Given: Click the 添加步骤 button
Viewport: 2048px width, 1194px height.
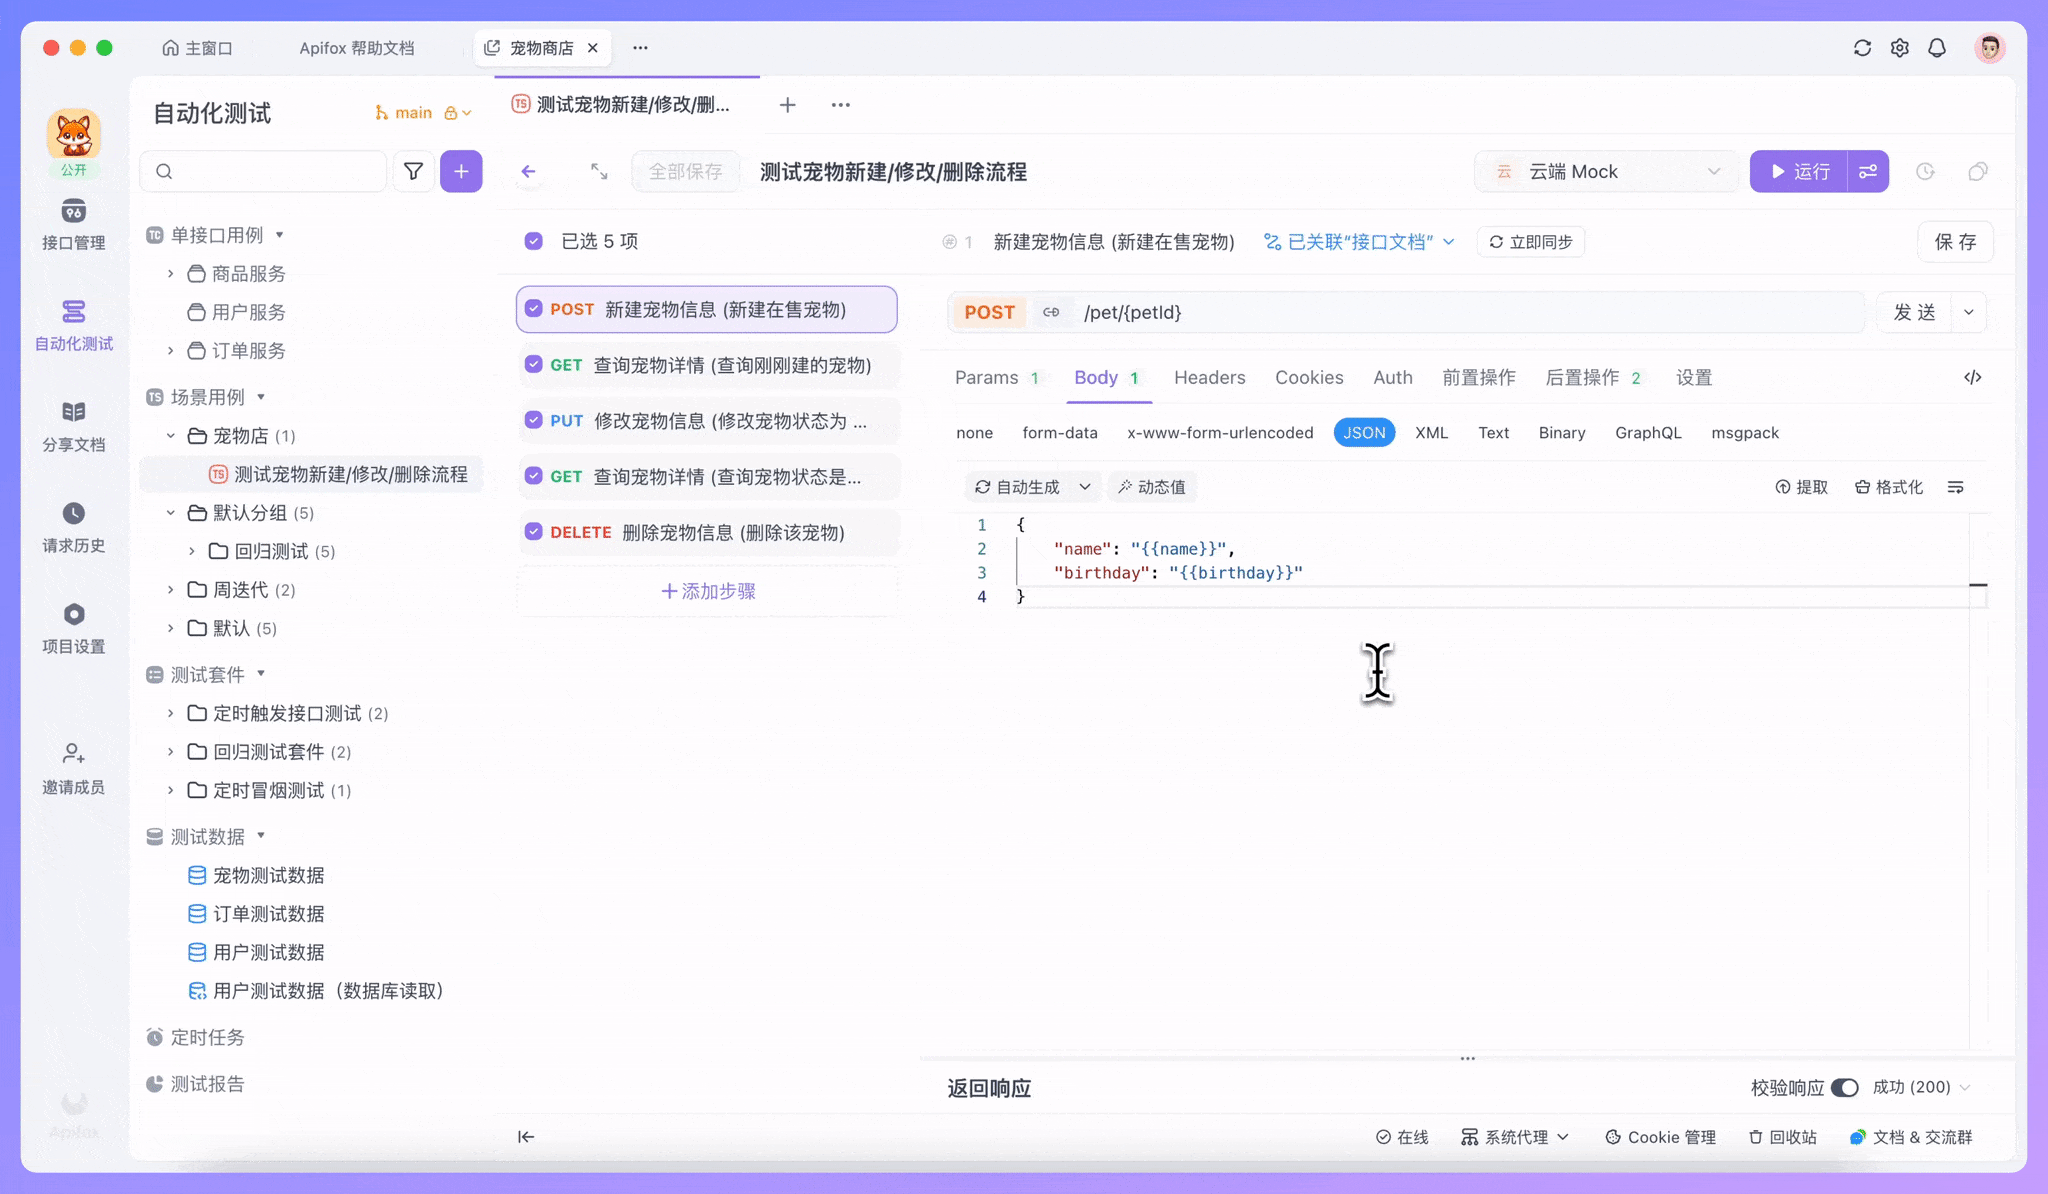Looking at the screenshot, I should tap(707, 591).
